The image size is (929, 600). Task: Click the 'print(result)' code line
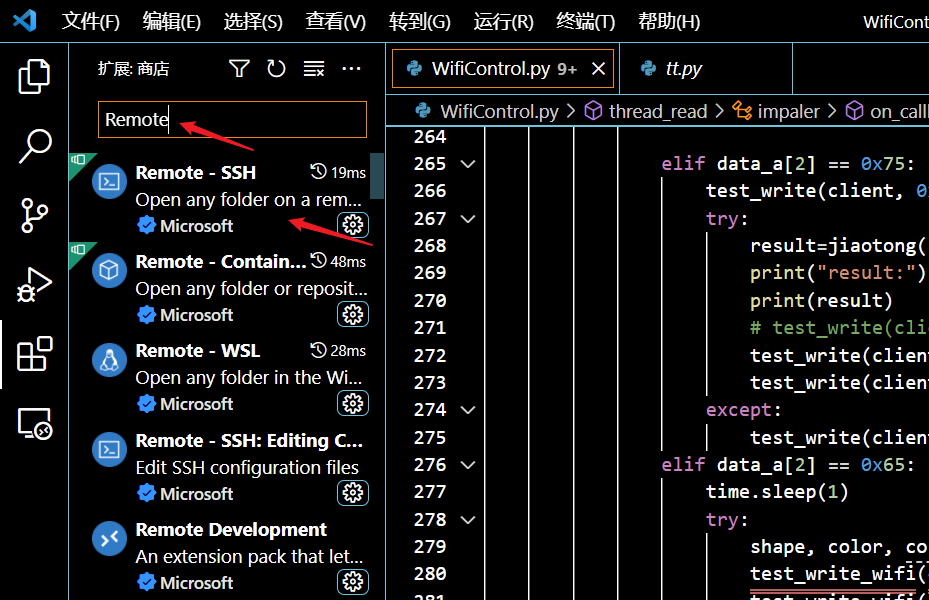click(x=821, y=300)
